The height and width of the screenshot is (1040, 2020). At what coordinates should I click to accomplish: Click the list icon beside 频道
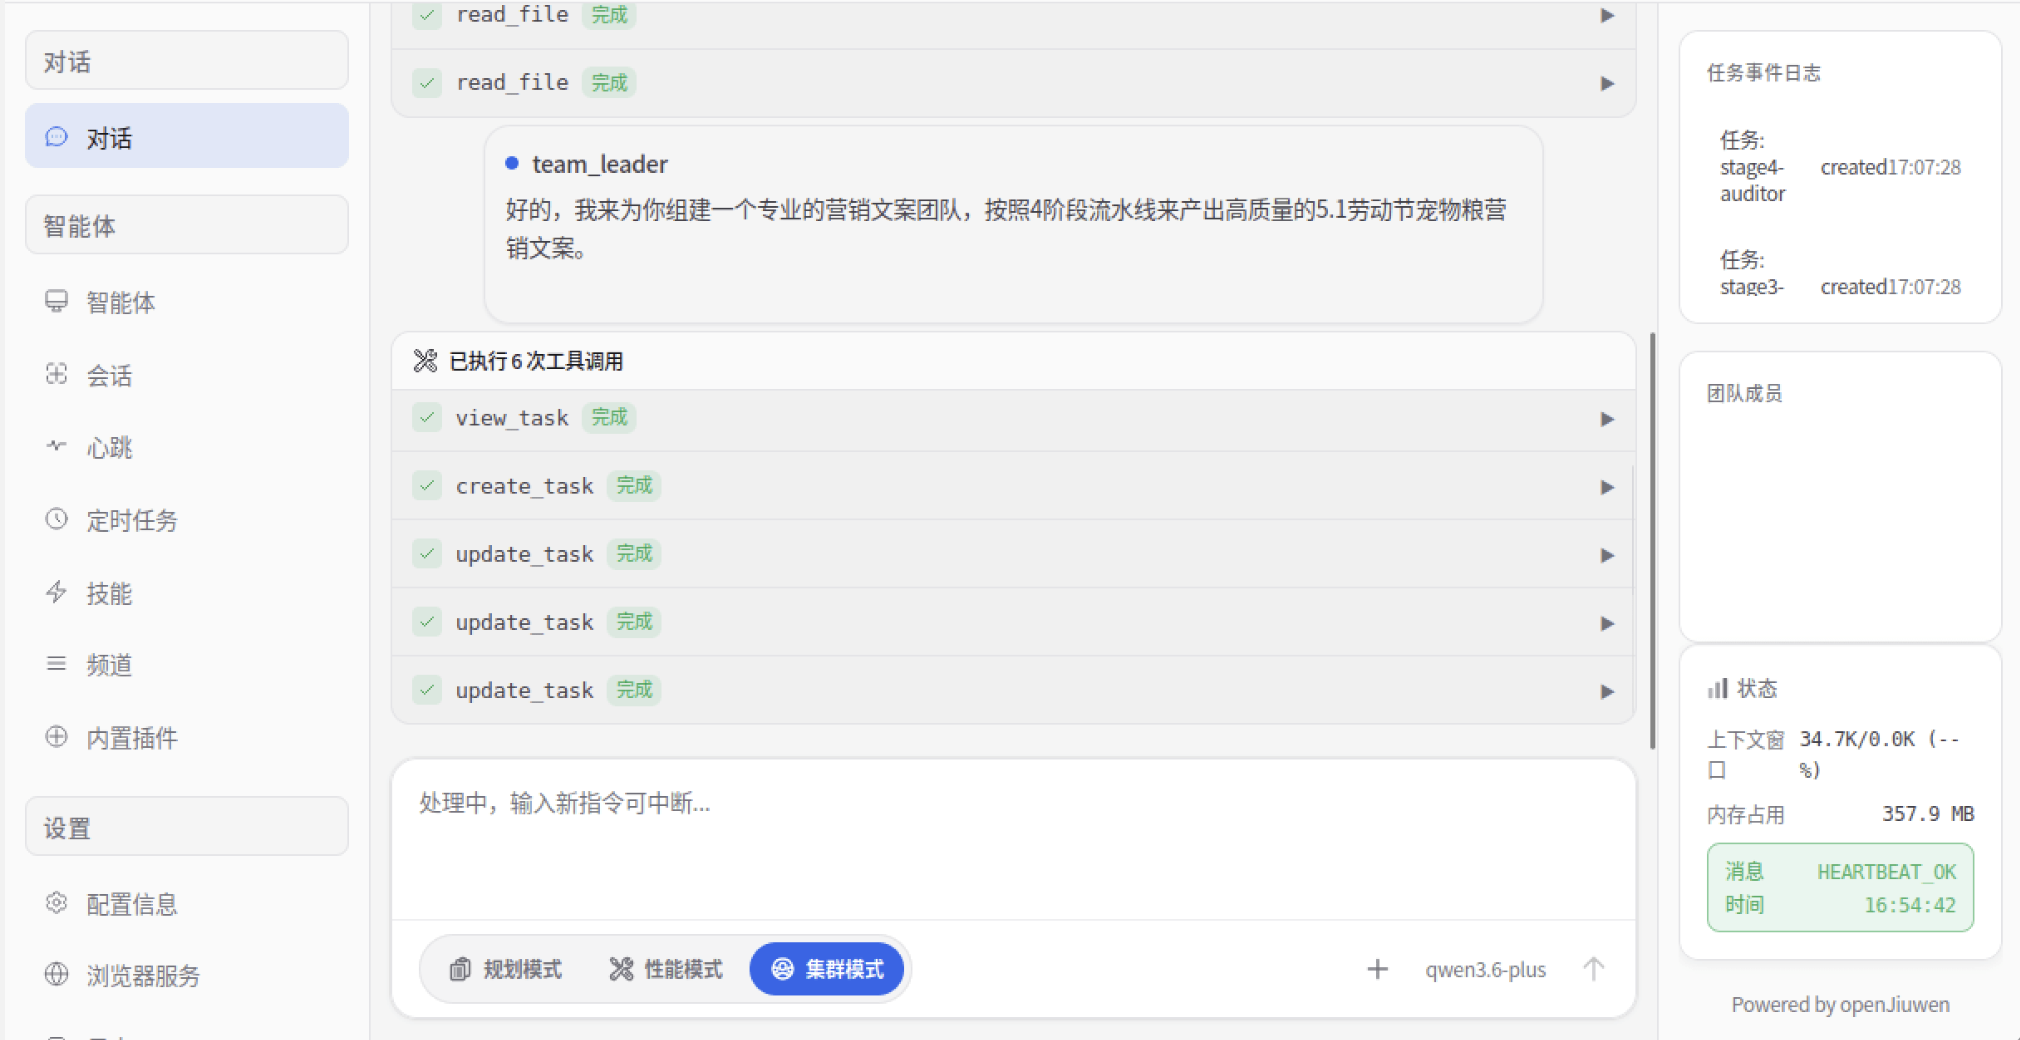tap(57, 664)
